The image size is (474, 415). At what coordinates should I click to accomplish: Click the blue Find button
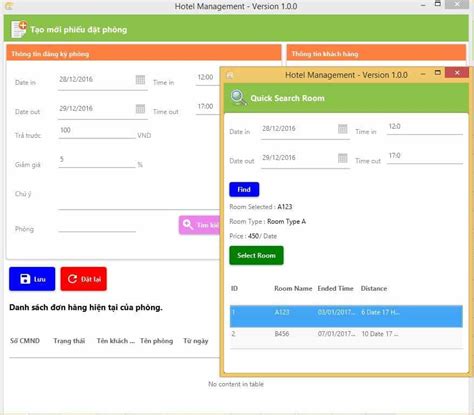(x=244, y=189)
